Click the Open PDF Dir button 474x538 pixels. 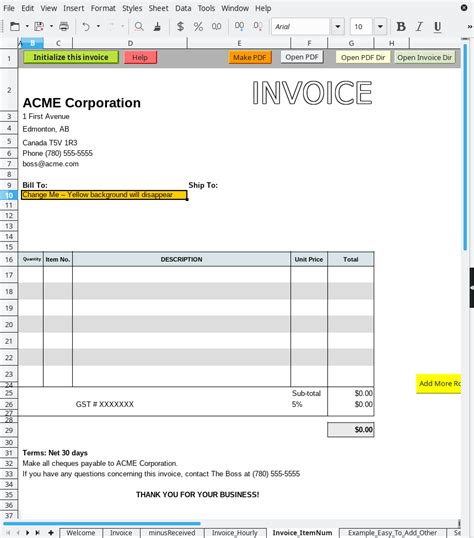pos(363,57)
